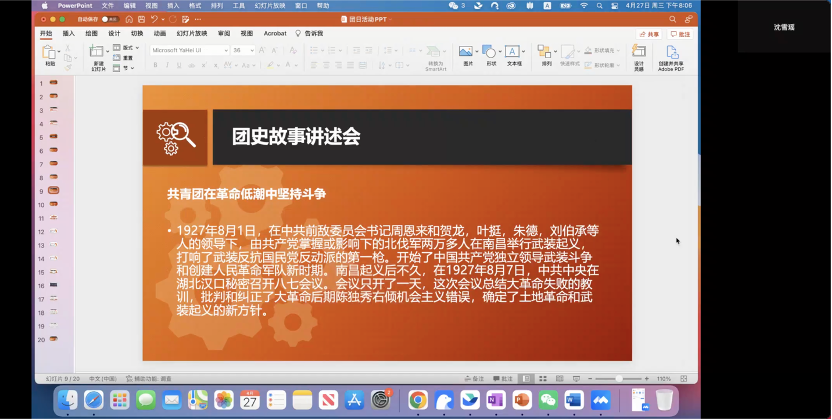Click the zoom slider handle
832x420 pixels.
619,379
